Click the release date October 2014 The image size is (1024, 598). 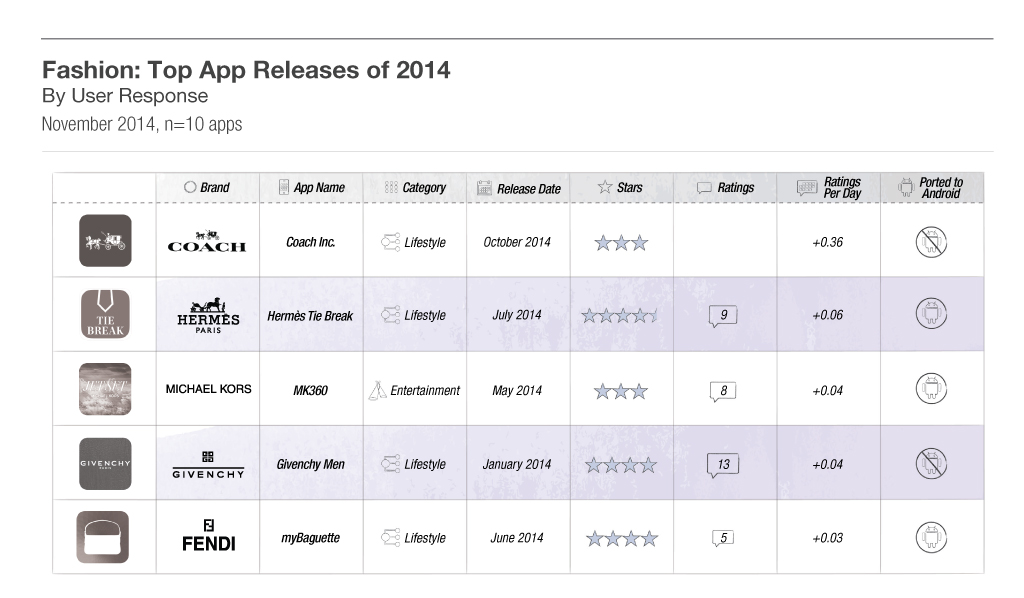pyautogui.click(x=517, y=242)
